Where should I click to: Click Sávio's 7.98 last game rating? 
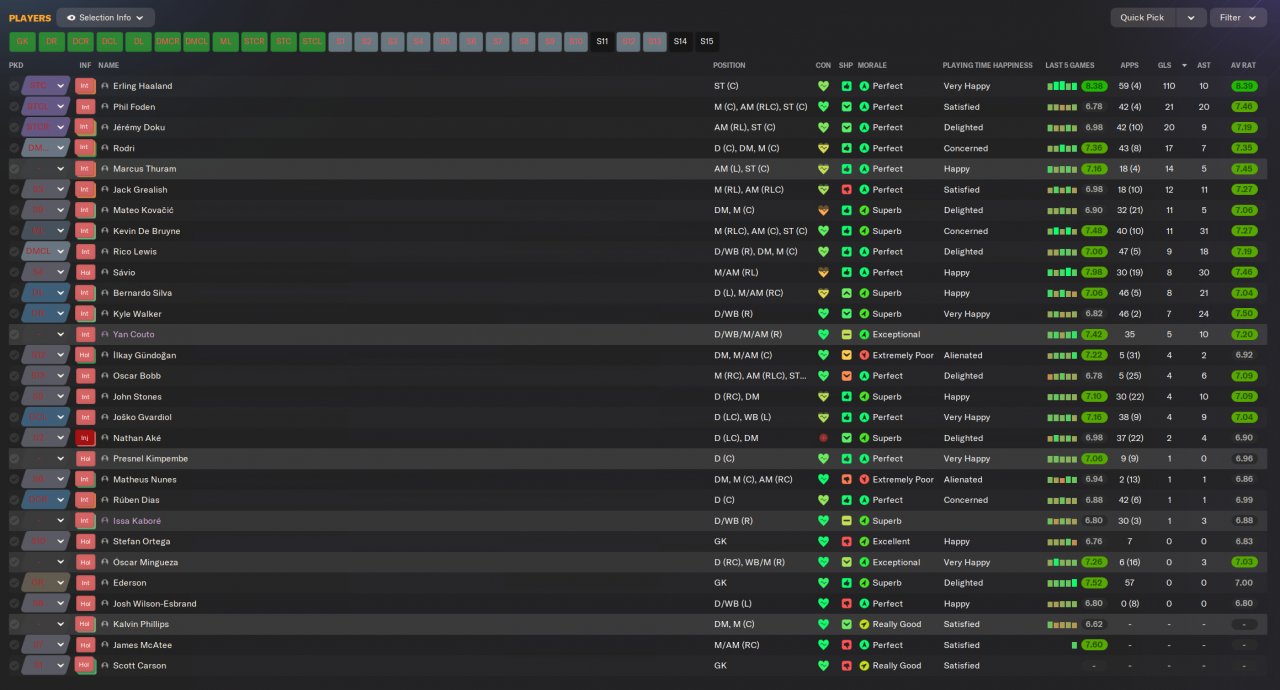(x=1094, y=272)
